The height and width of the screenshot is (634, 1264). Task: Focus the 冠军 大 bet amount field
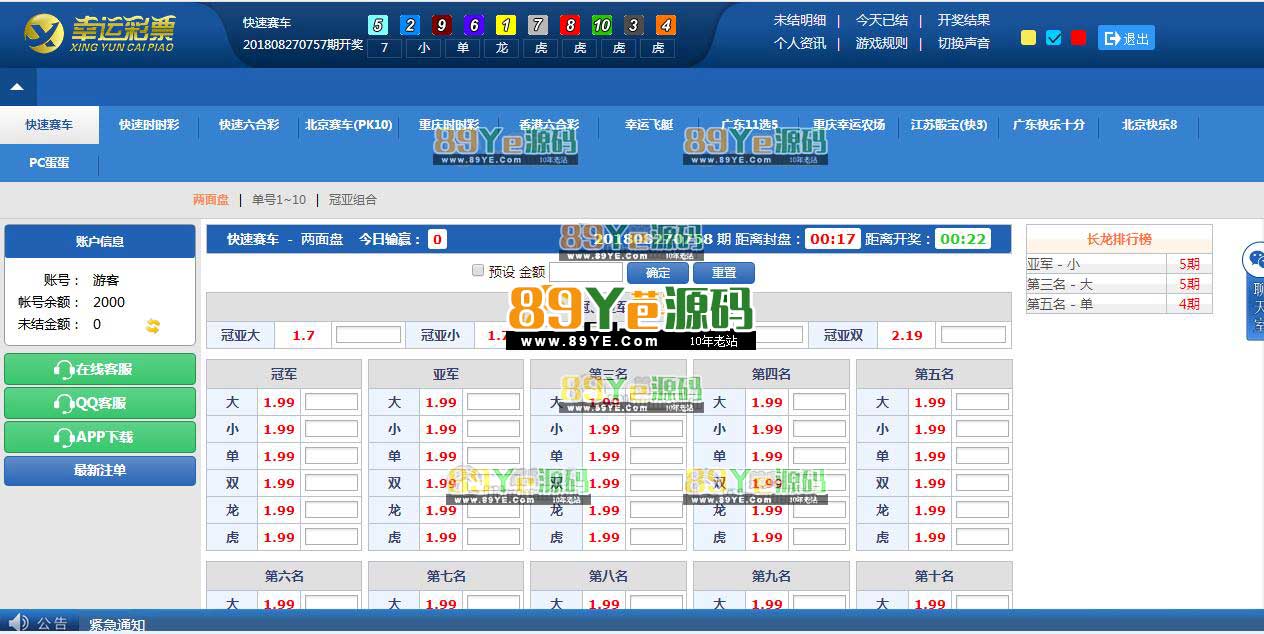pyautogui.click(x=331, y=402)
